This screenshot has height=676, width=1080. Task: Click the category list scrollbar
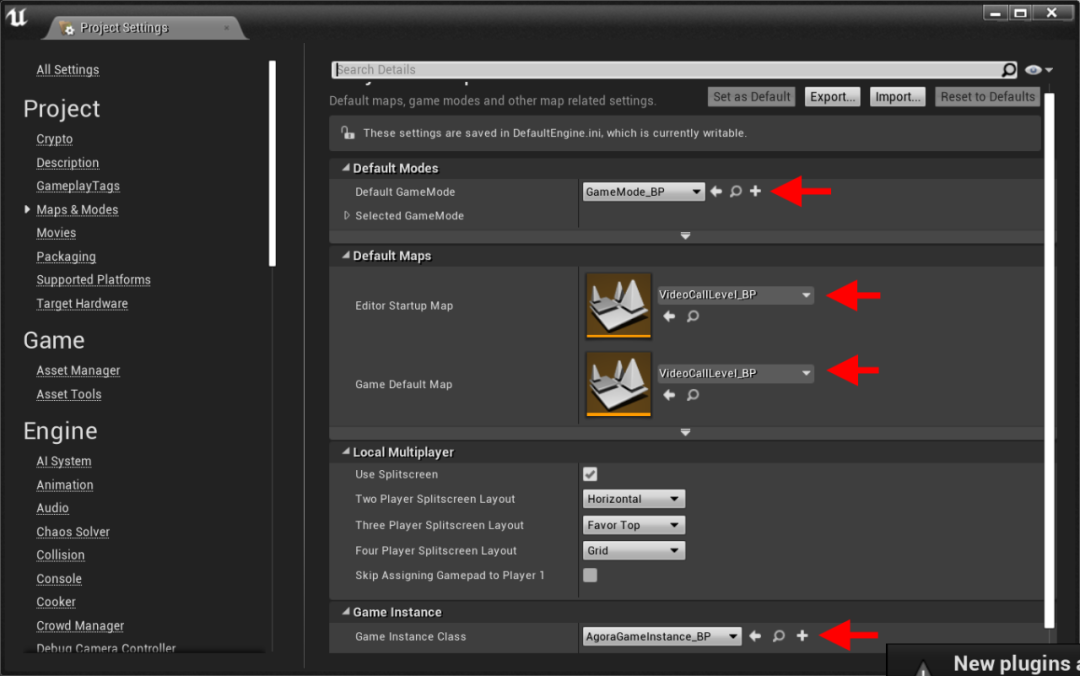[272, 163]
